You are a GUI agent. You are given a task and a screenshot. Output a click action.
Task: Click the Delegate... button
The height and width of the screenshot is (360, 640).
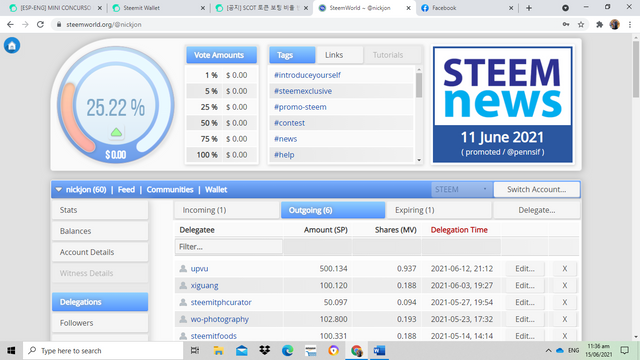537,210
